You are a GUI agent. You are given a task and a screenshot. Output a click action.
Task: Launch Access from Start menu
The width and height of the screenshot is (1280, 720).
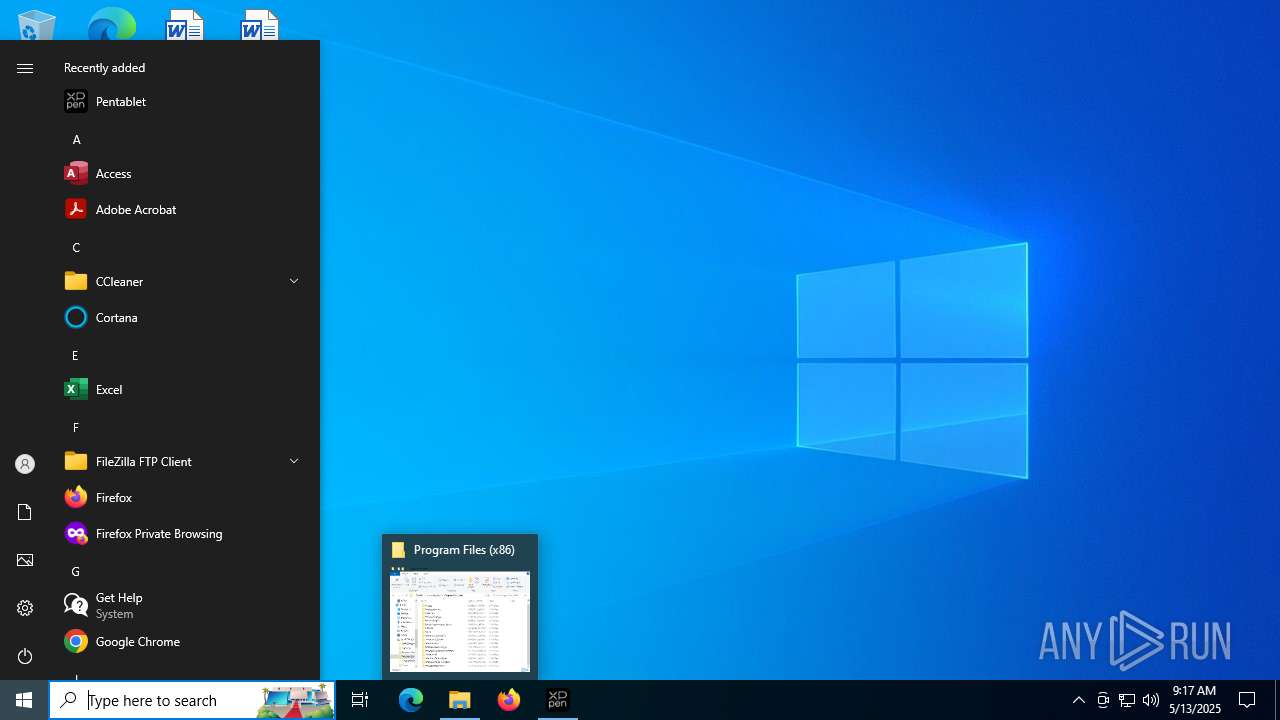click(184, 173)
